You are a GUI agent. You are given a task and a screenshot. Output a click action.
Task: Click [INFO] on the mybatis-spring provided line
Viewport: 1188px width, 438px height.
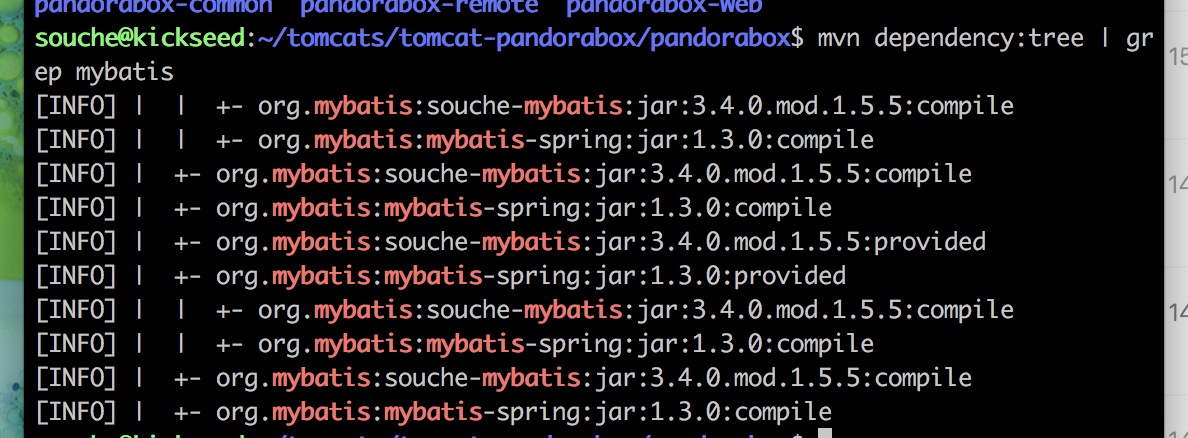(x=77, y=275)
